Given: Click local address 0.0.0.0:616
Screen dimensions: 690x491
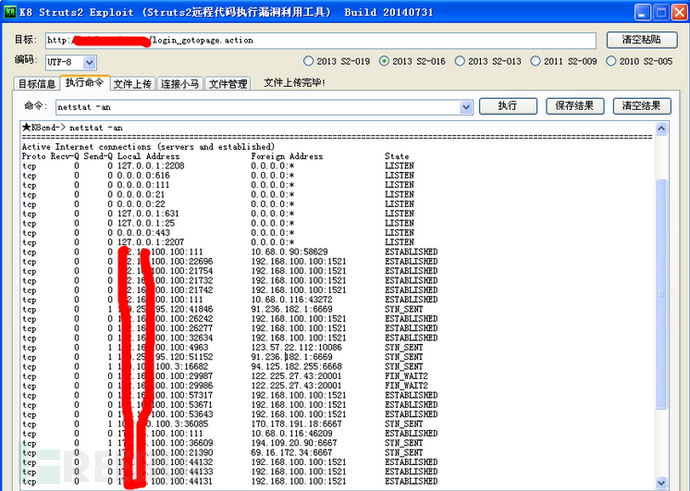Looking at the screenshot, I should 143,176.
